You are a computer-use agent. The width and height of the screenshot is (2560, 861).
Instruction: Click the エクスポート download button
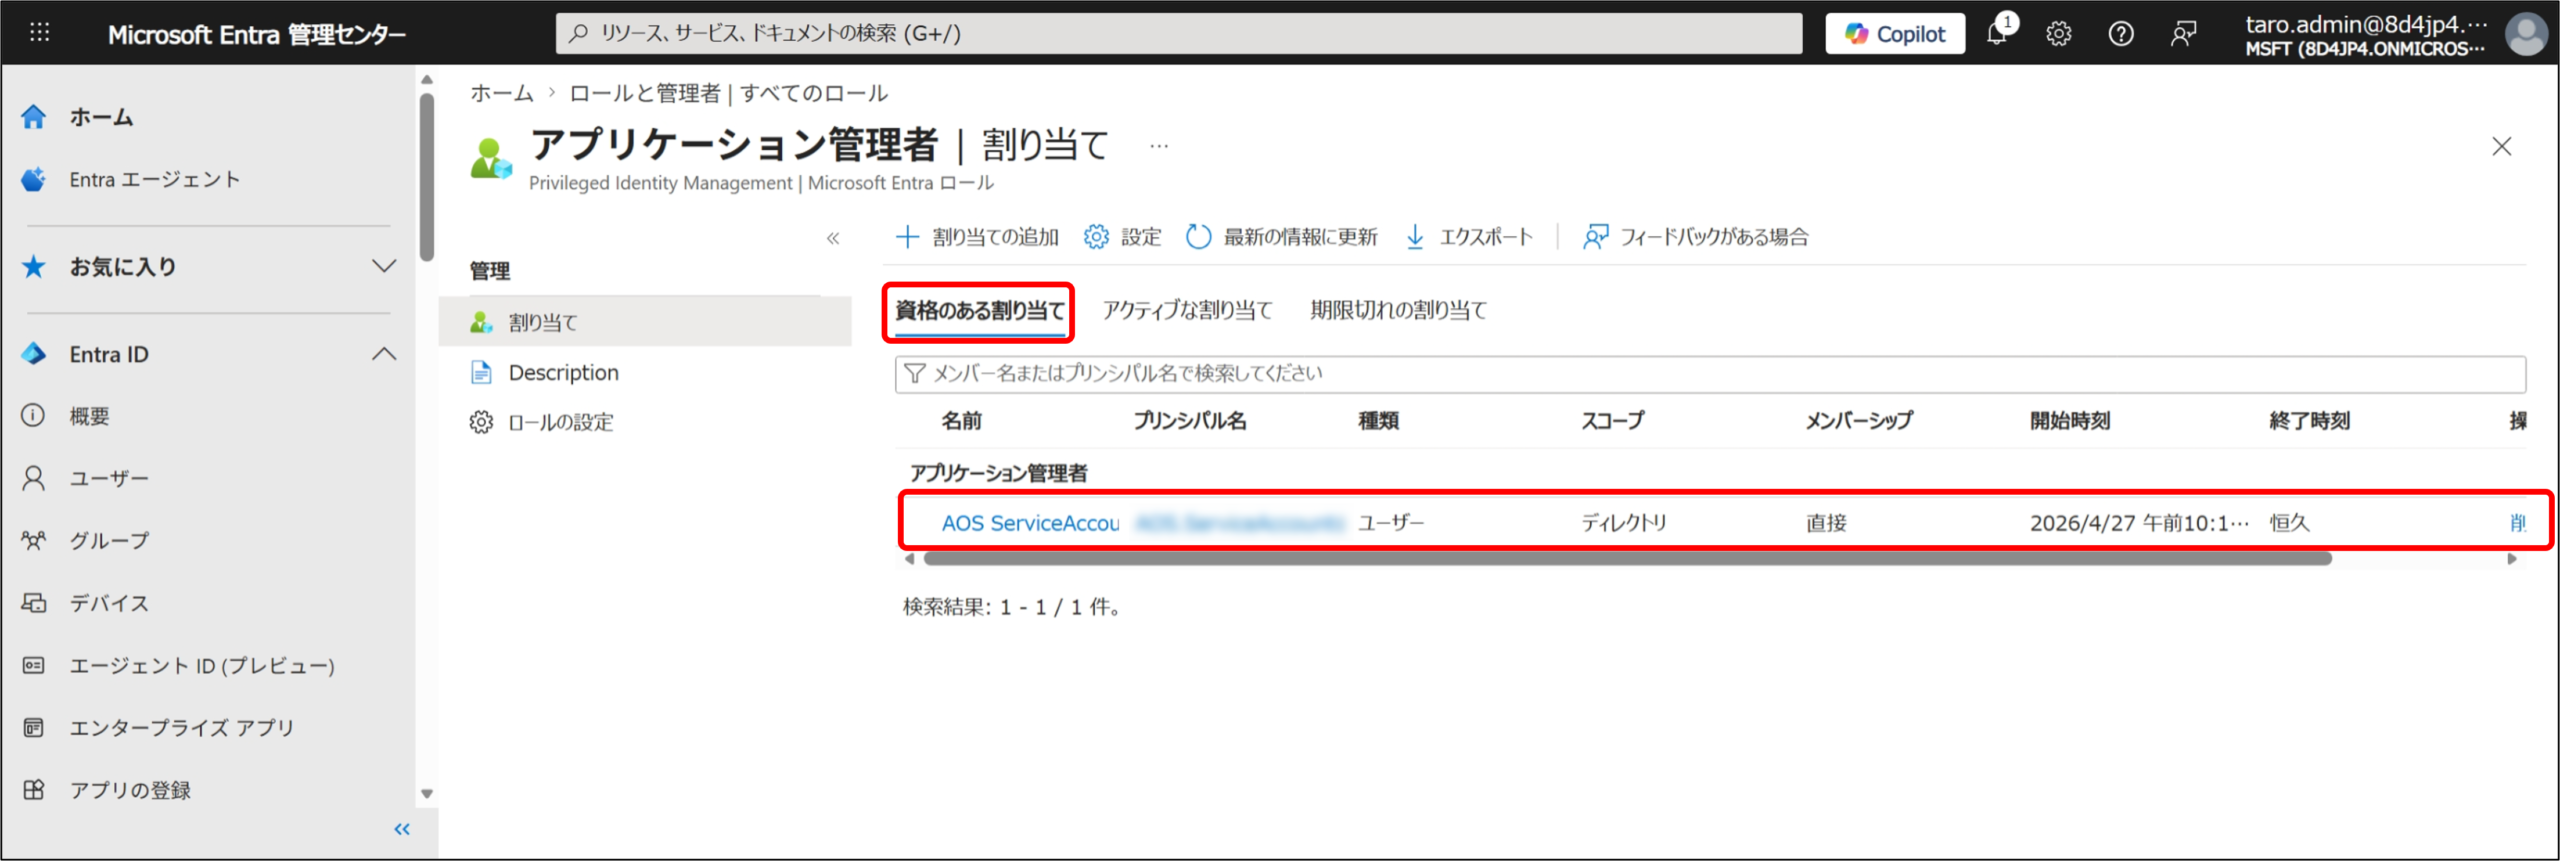1469,237
